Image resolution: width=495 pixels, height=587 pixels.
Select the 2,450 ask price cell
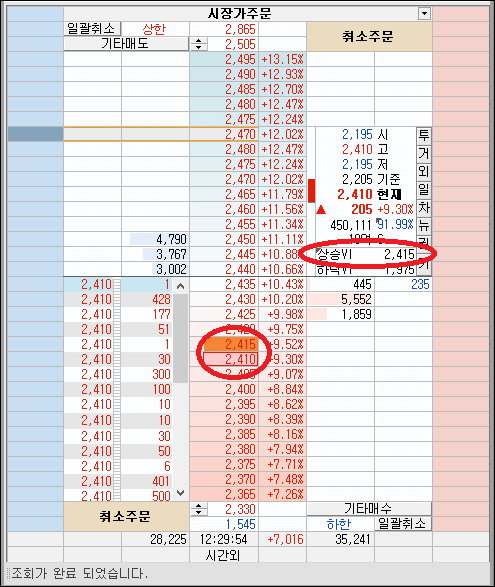click(x=224, y=239)
